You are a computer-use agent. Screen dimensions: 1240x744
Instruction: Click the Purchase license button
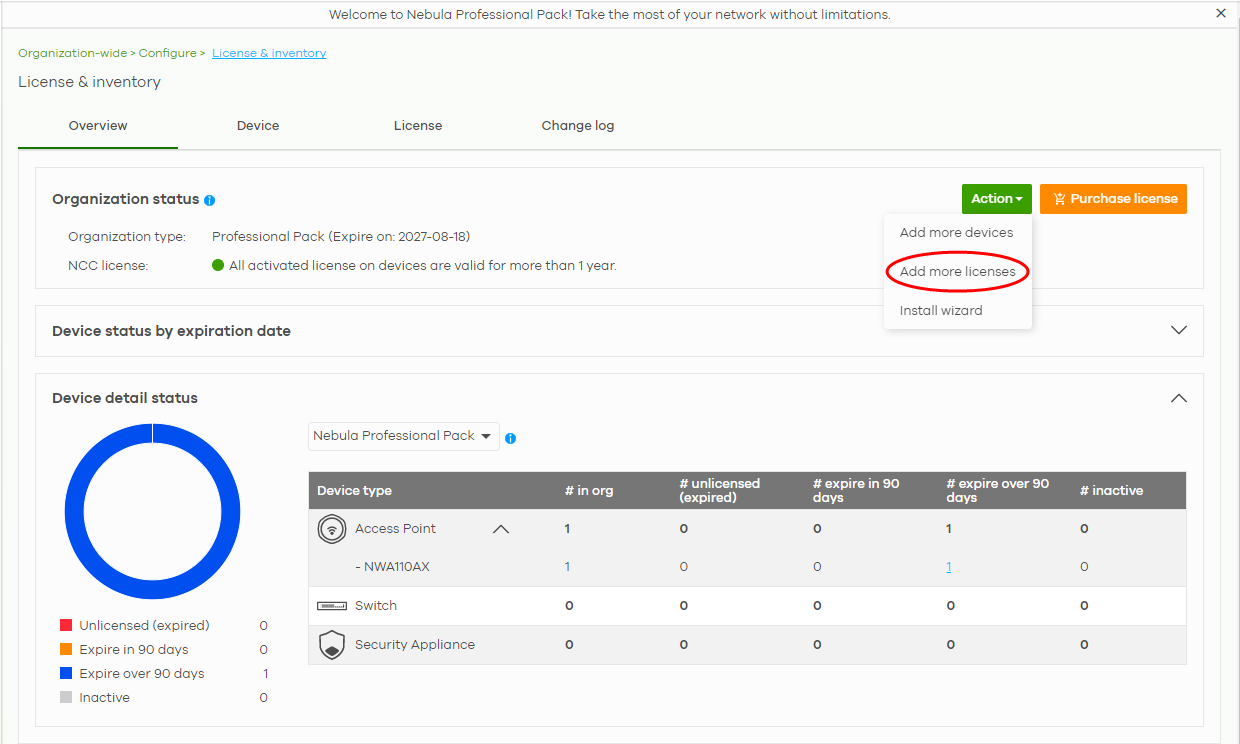(x=1113, y=199)
